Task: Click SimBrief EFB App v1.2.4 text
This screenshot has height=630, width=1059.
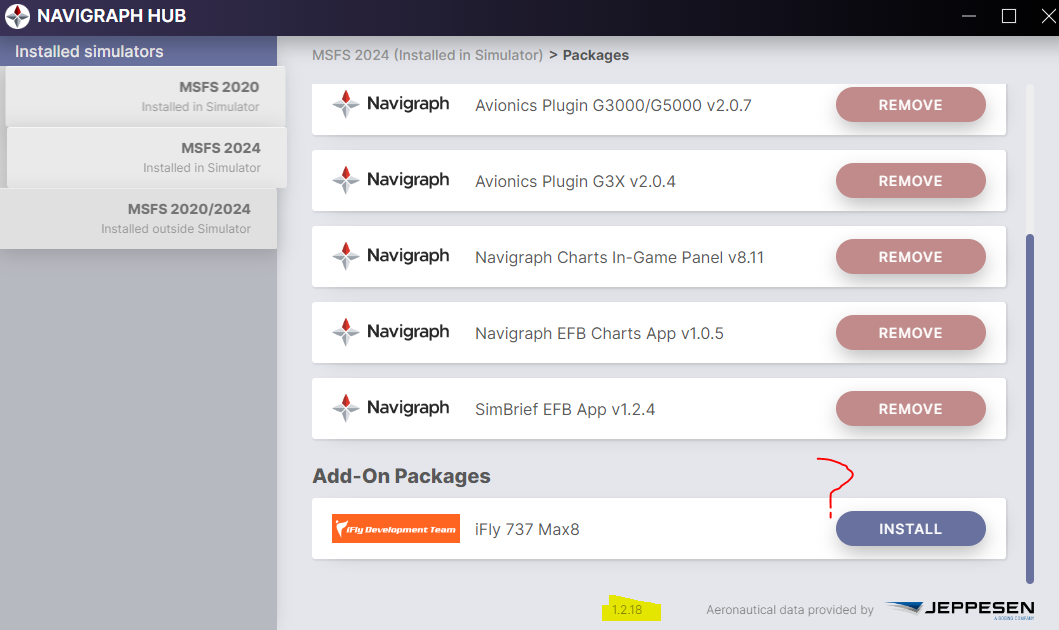Action: click(565, 409)
